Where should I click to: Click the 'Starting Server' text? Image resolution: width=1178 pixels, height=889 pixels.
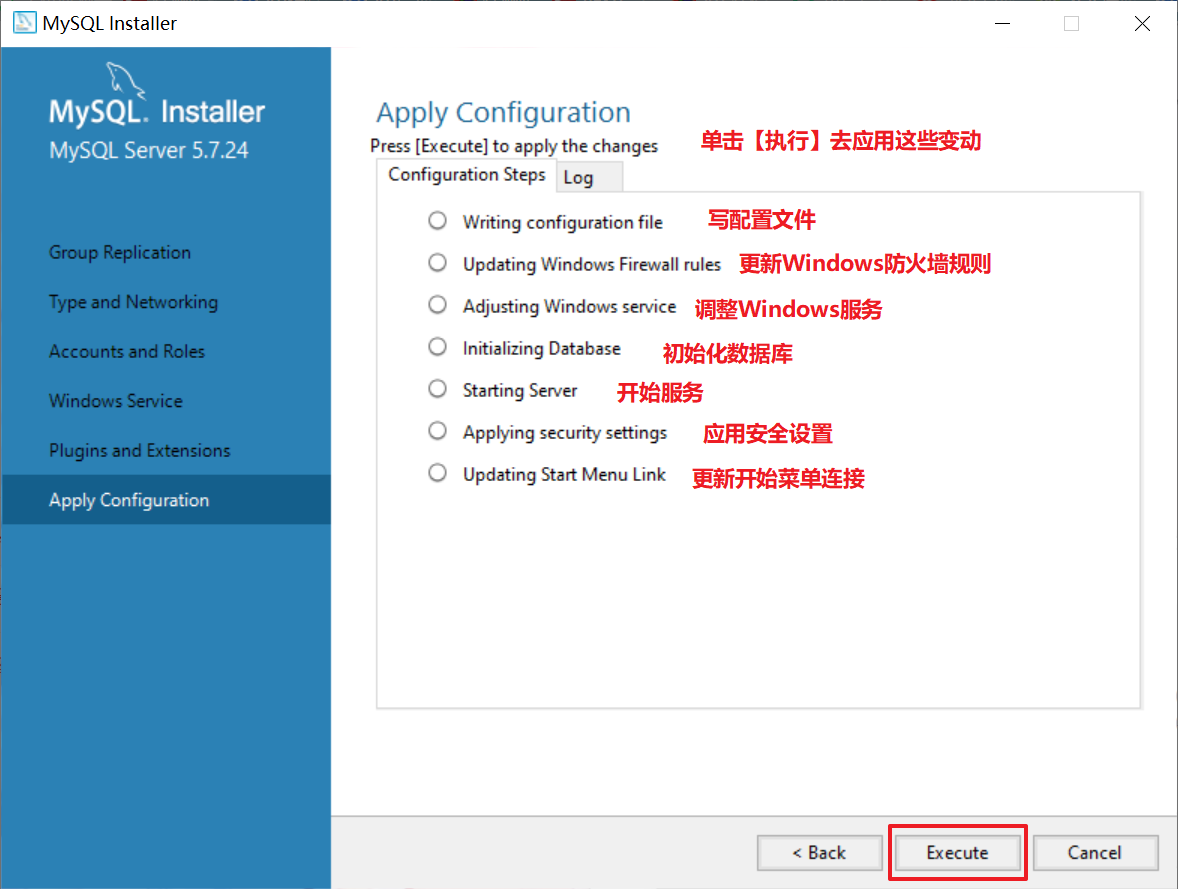point(520,391)
